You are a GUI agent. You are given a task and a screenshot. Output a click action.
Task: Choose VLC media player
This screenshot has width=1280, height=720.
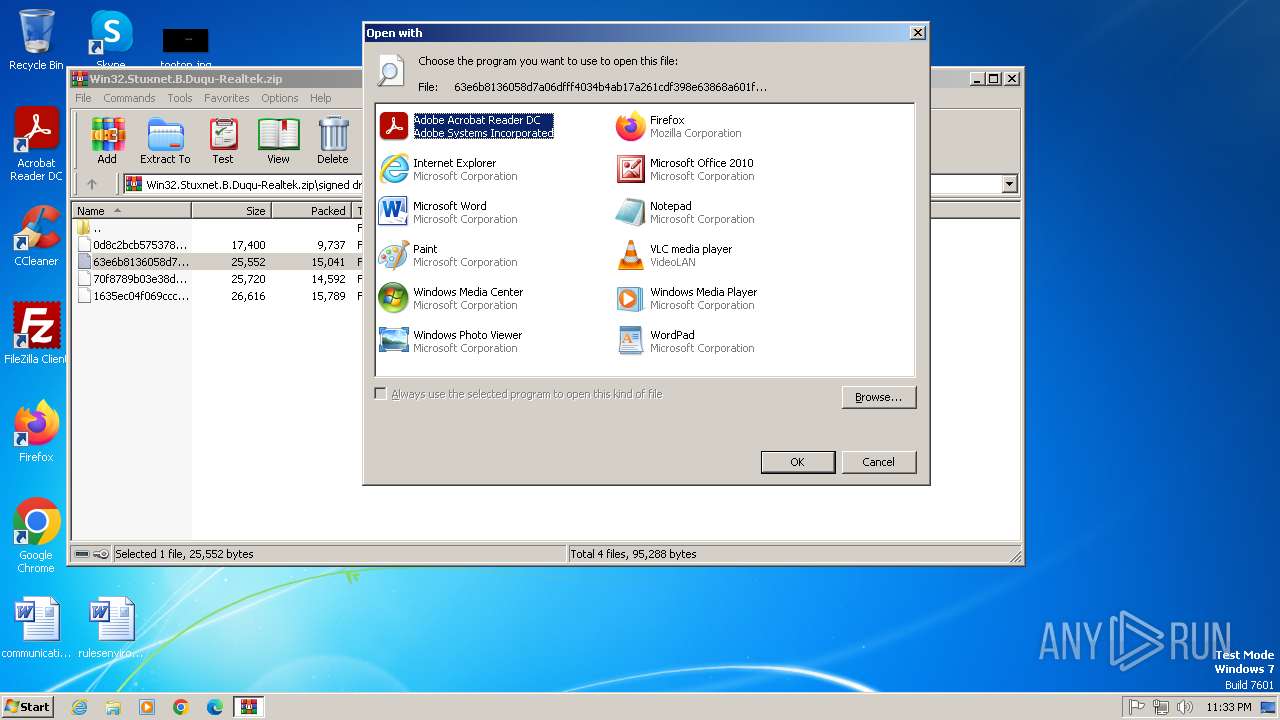[x=675, y=255]
